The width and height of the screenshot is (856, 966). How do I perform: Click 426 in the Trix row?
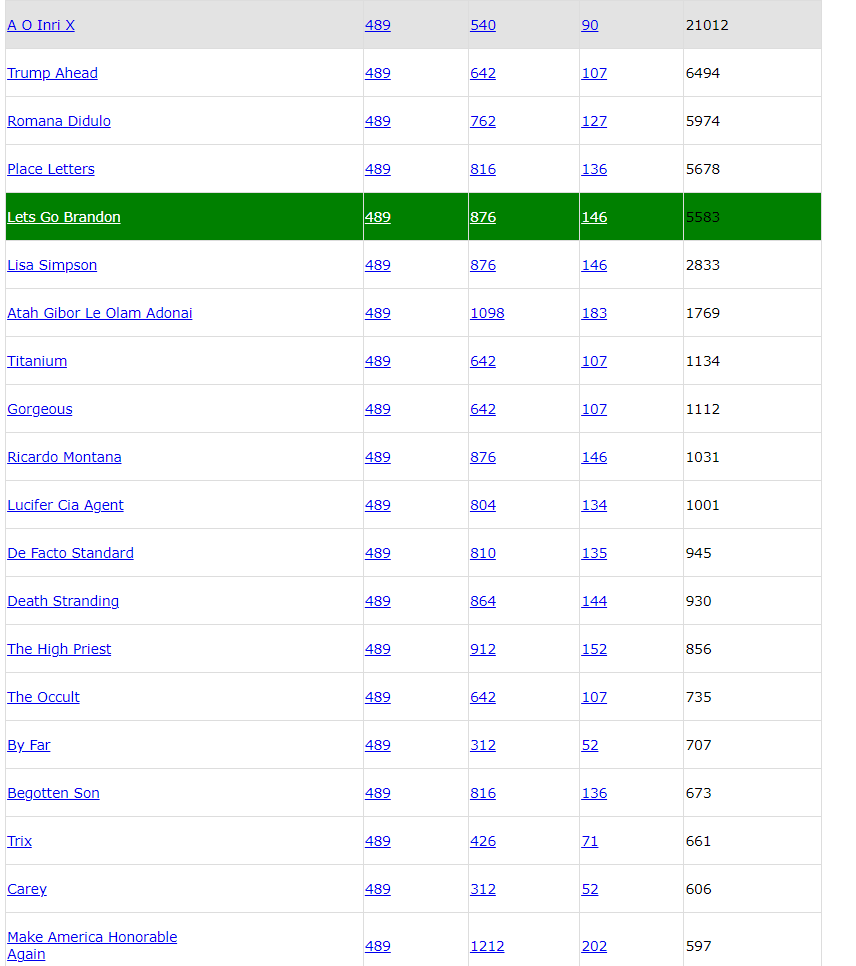[483, 842]
